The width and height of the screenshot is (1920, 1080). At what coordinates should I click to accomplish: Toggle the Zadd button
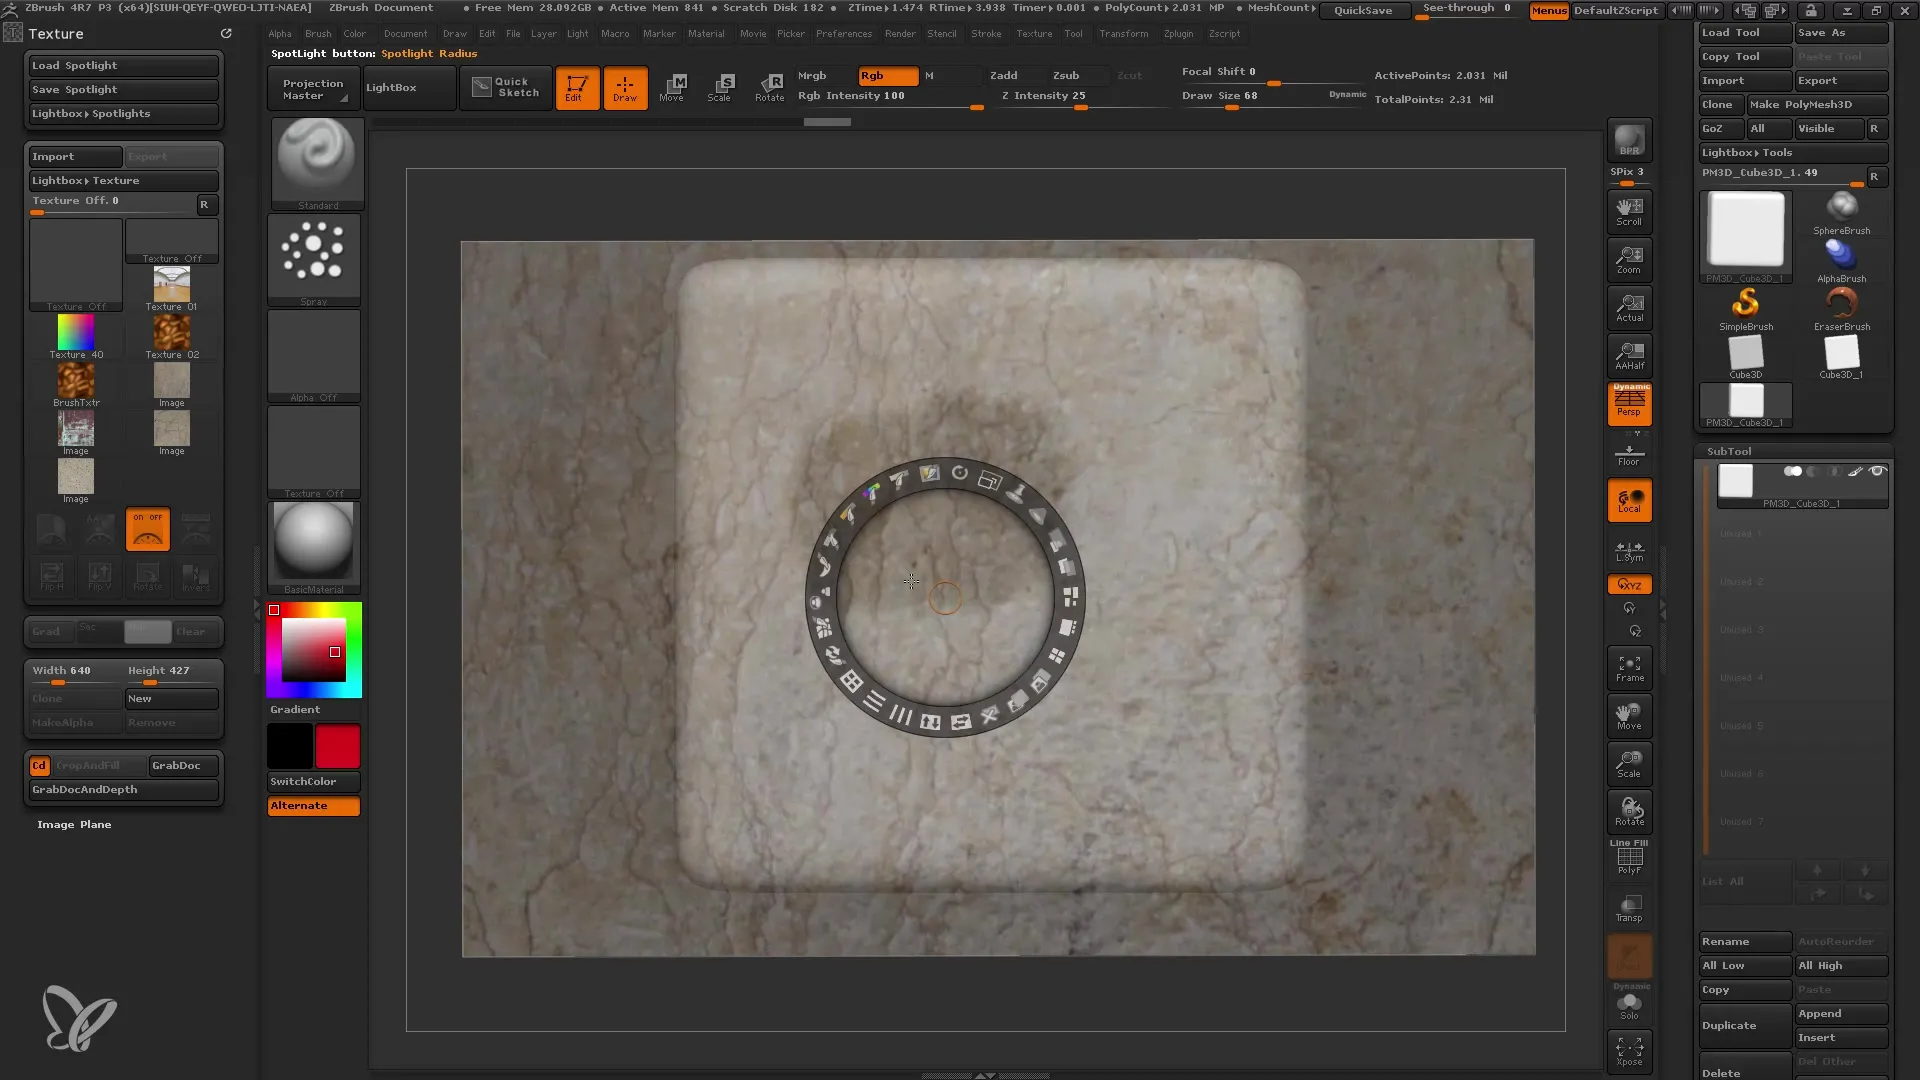pos(1016,76)
